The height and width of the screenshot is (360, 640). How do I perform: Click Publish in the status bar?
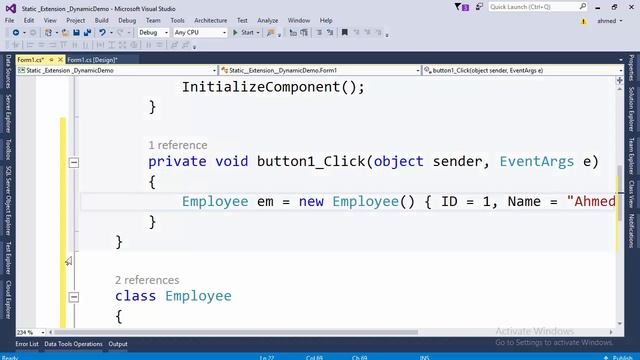click(x=619, y=357)
